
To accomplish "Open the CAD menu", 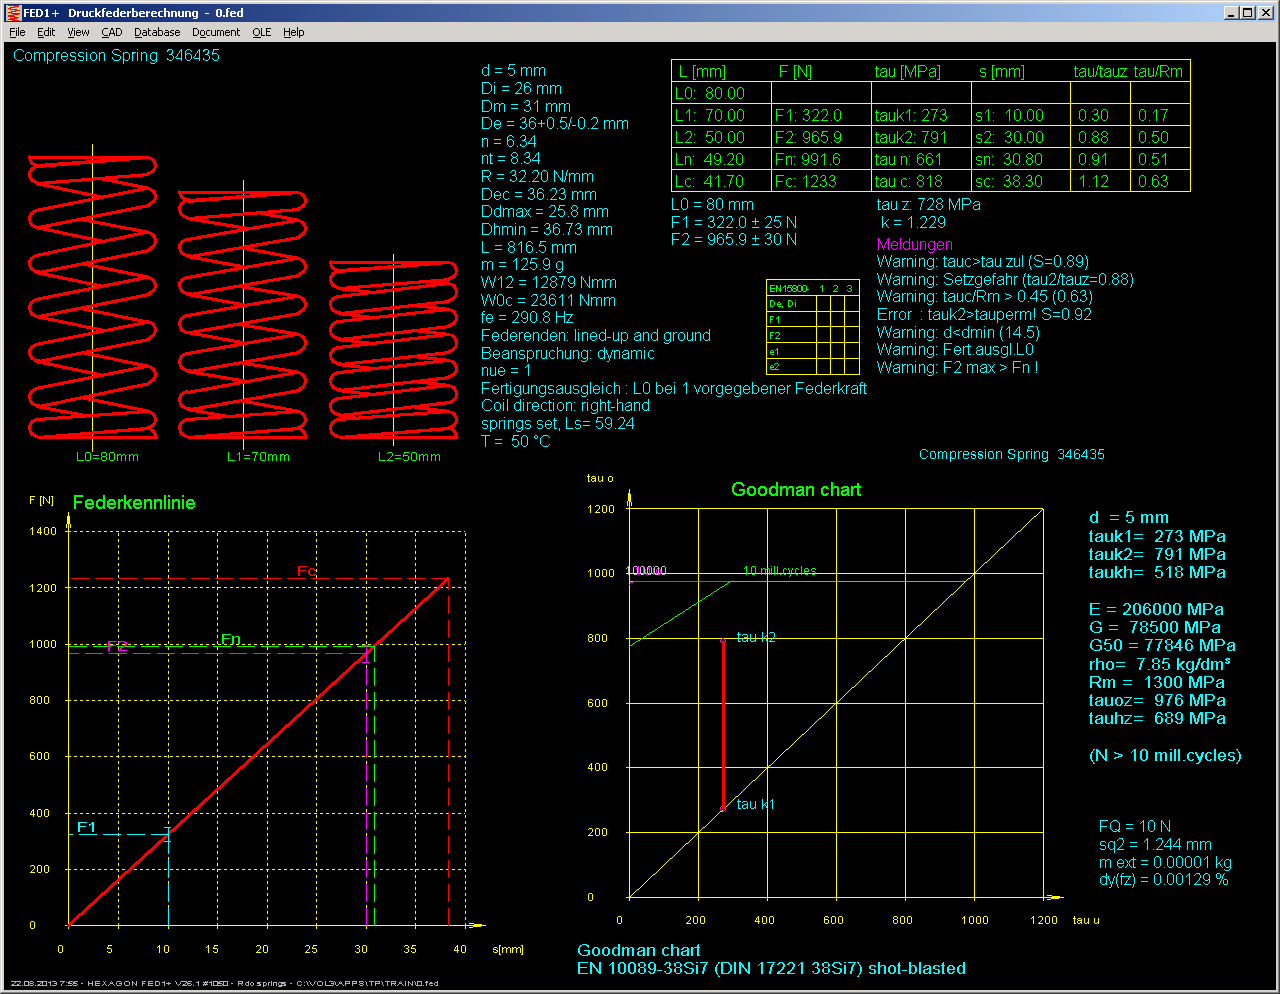I will tap(112, 32).
